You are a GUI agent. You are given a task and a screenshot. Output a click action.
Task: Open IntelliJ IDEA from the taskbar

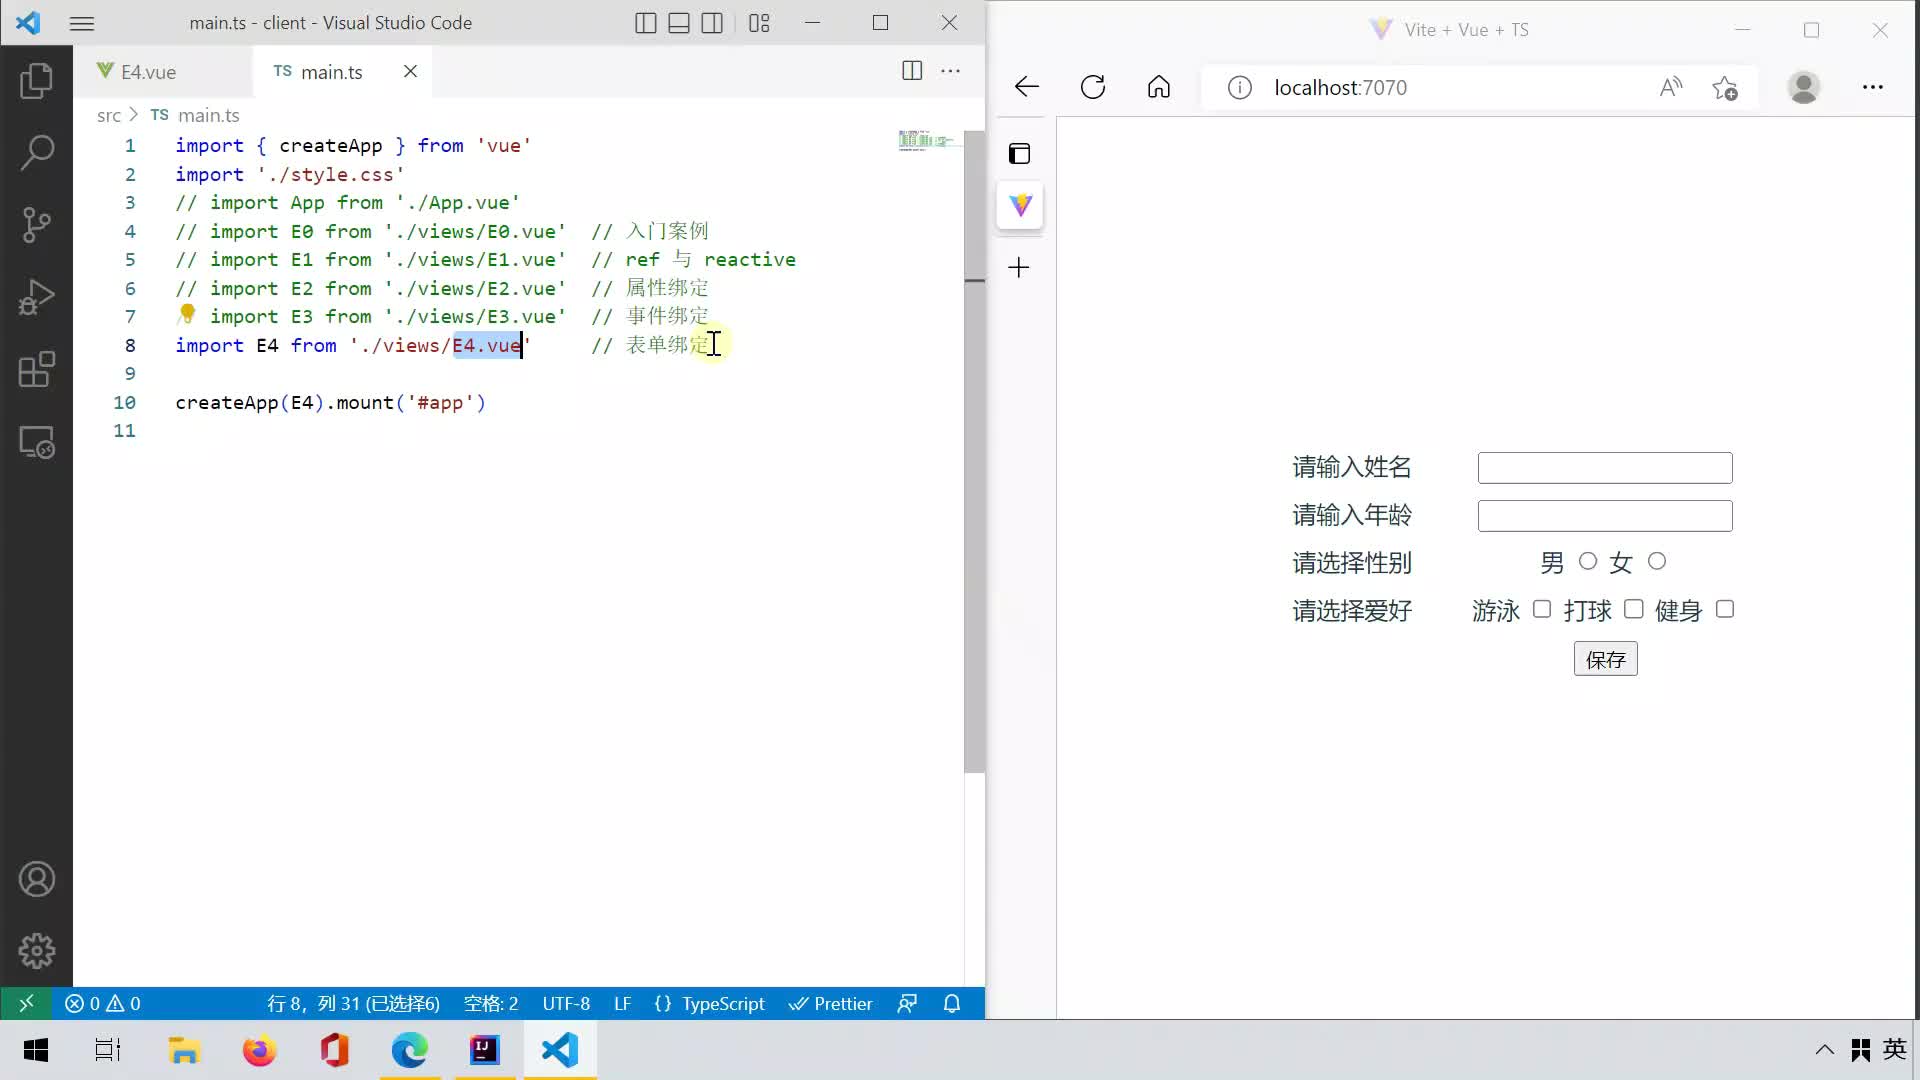(485, 1050)
